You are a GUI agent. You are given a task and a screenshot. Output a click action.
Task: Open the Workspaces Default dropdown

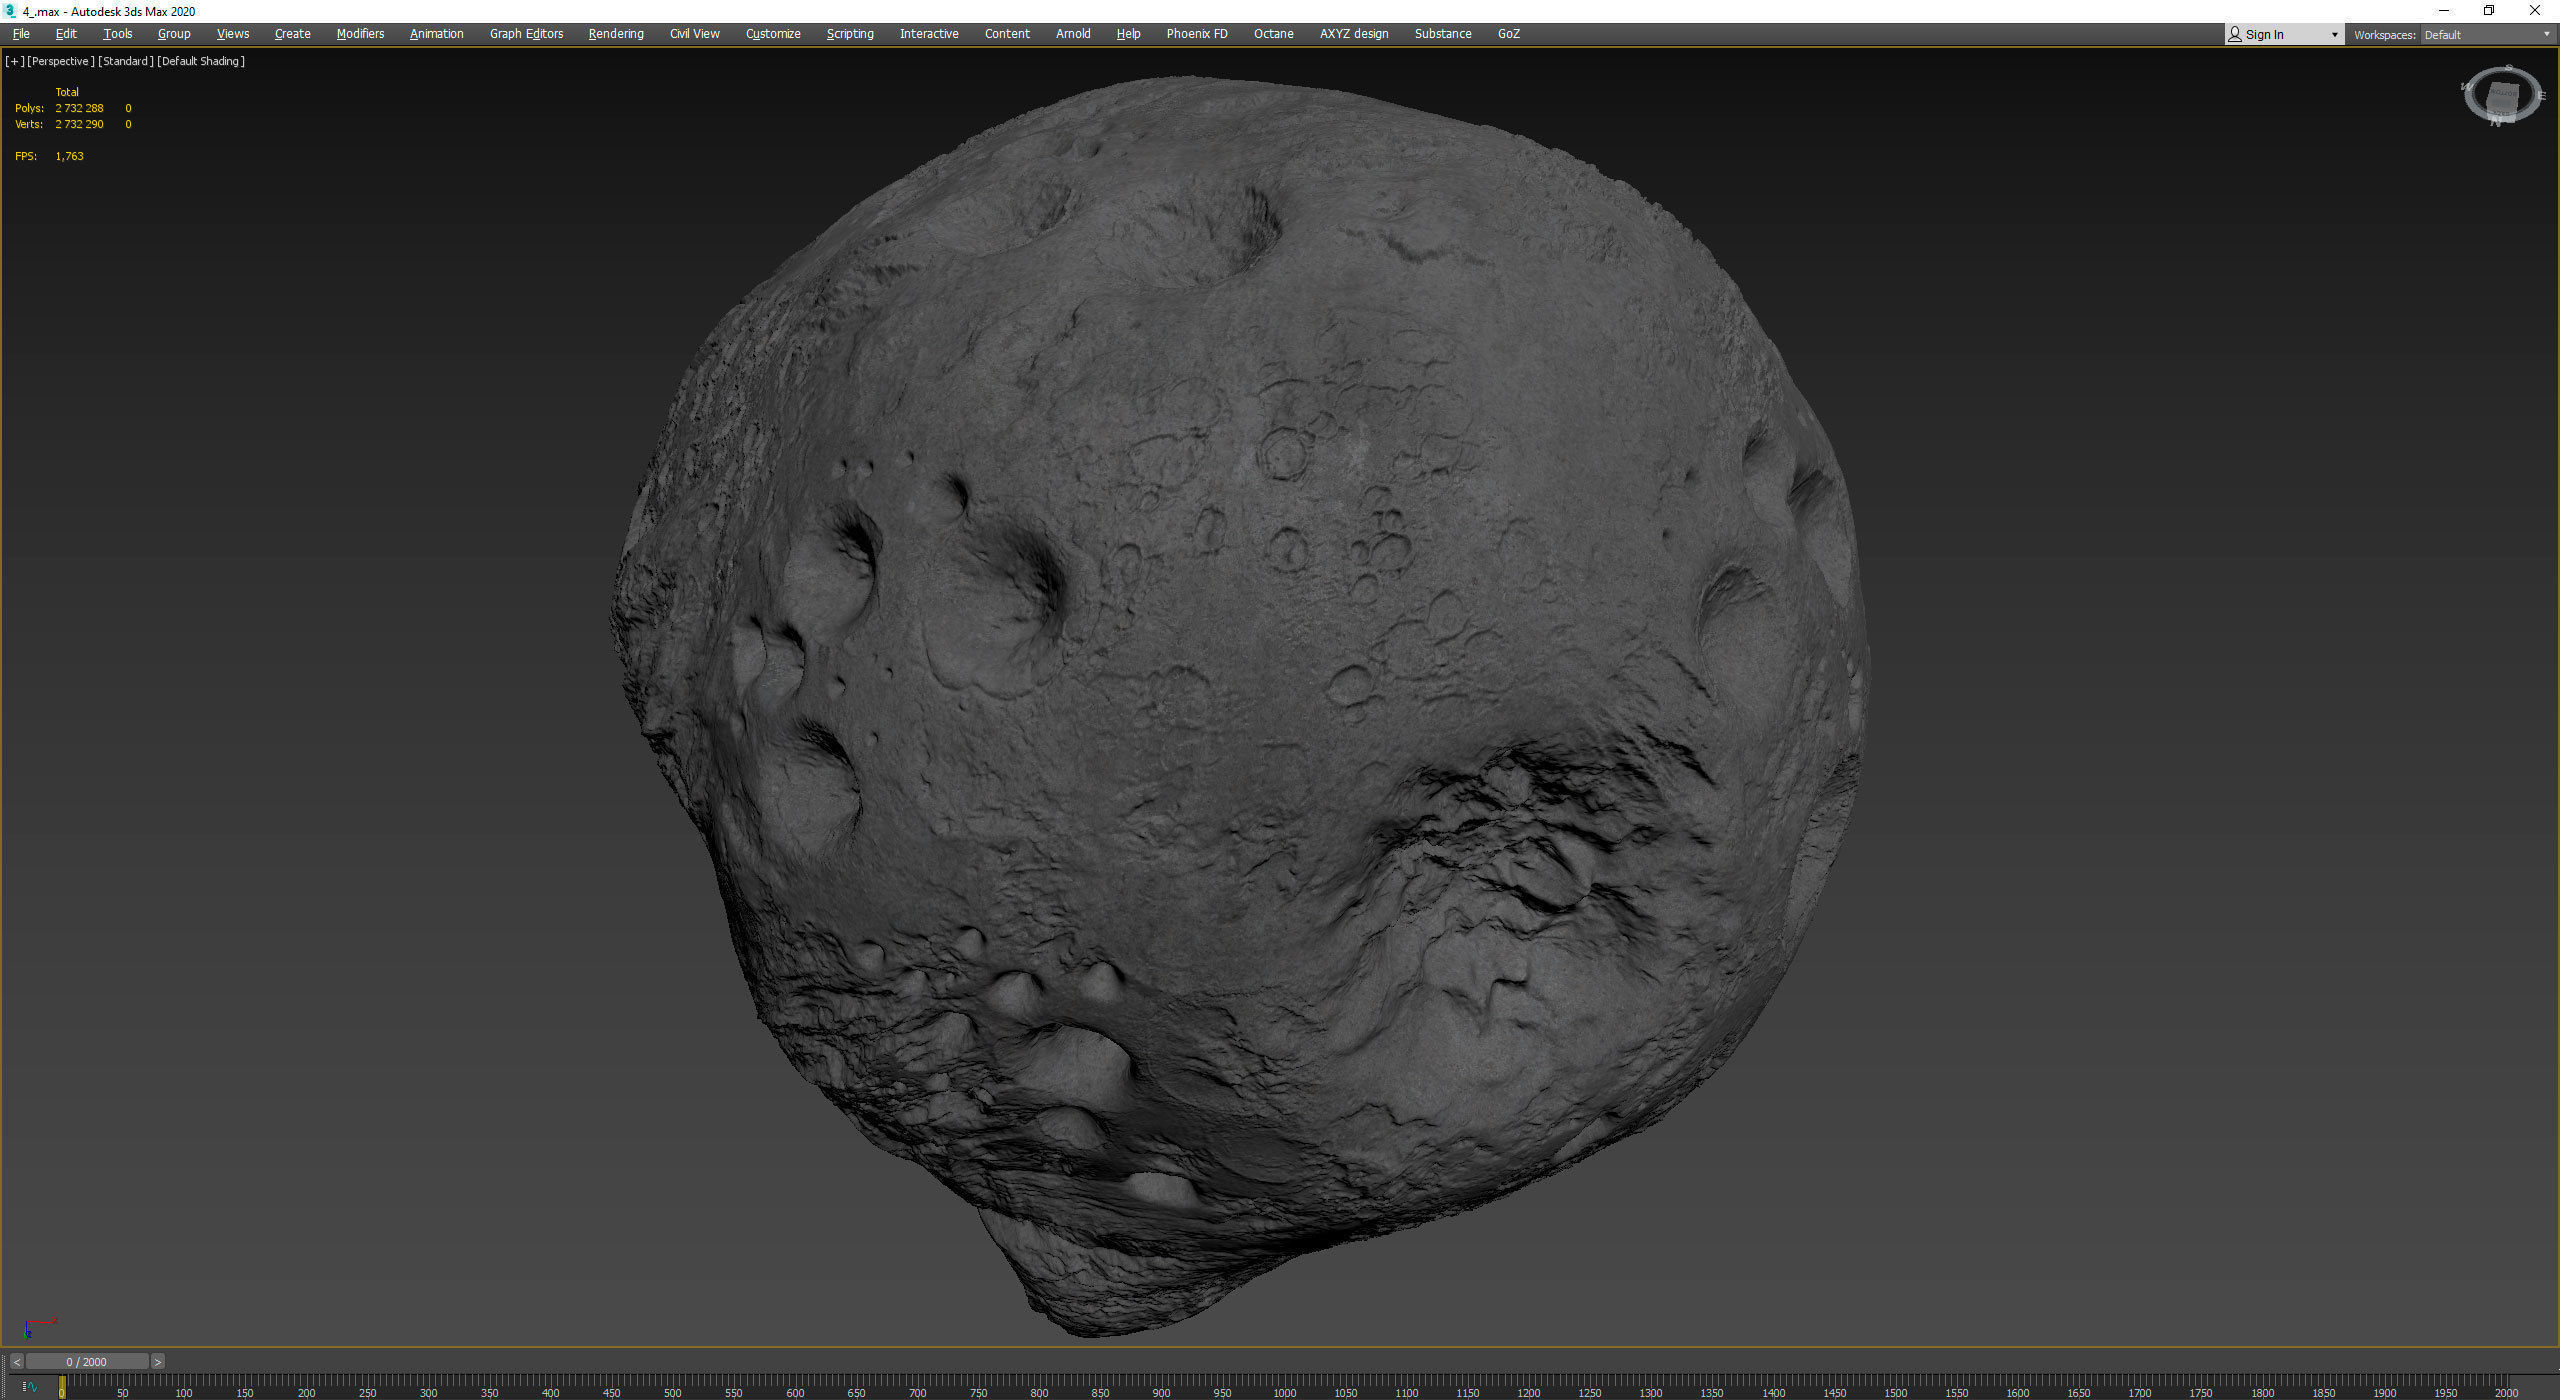(2487, 35)
